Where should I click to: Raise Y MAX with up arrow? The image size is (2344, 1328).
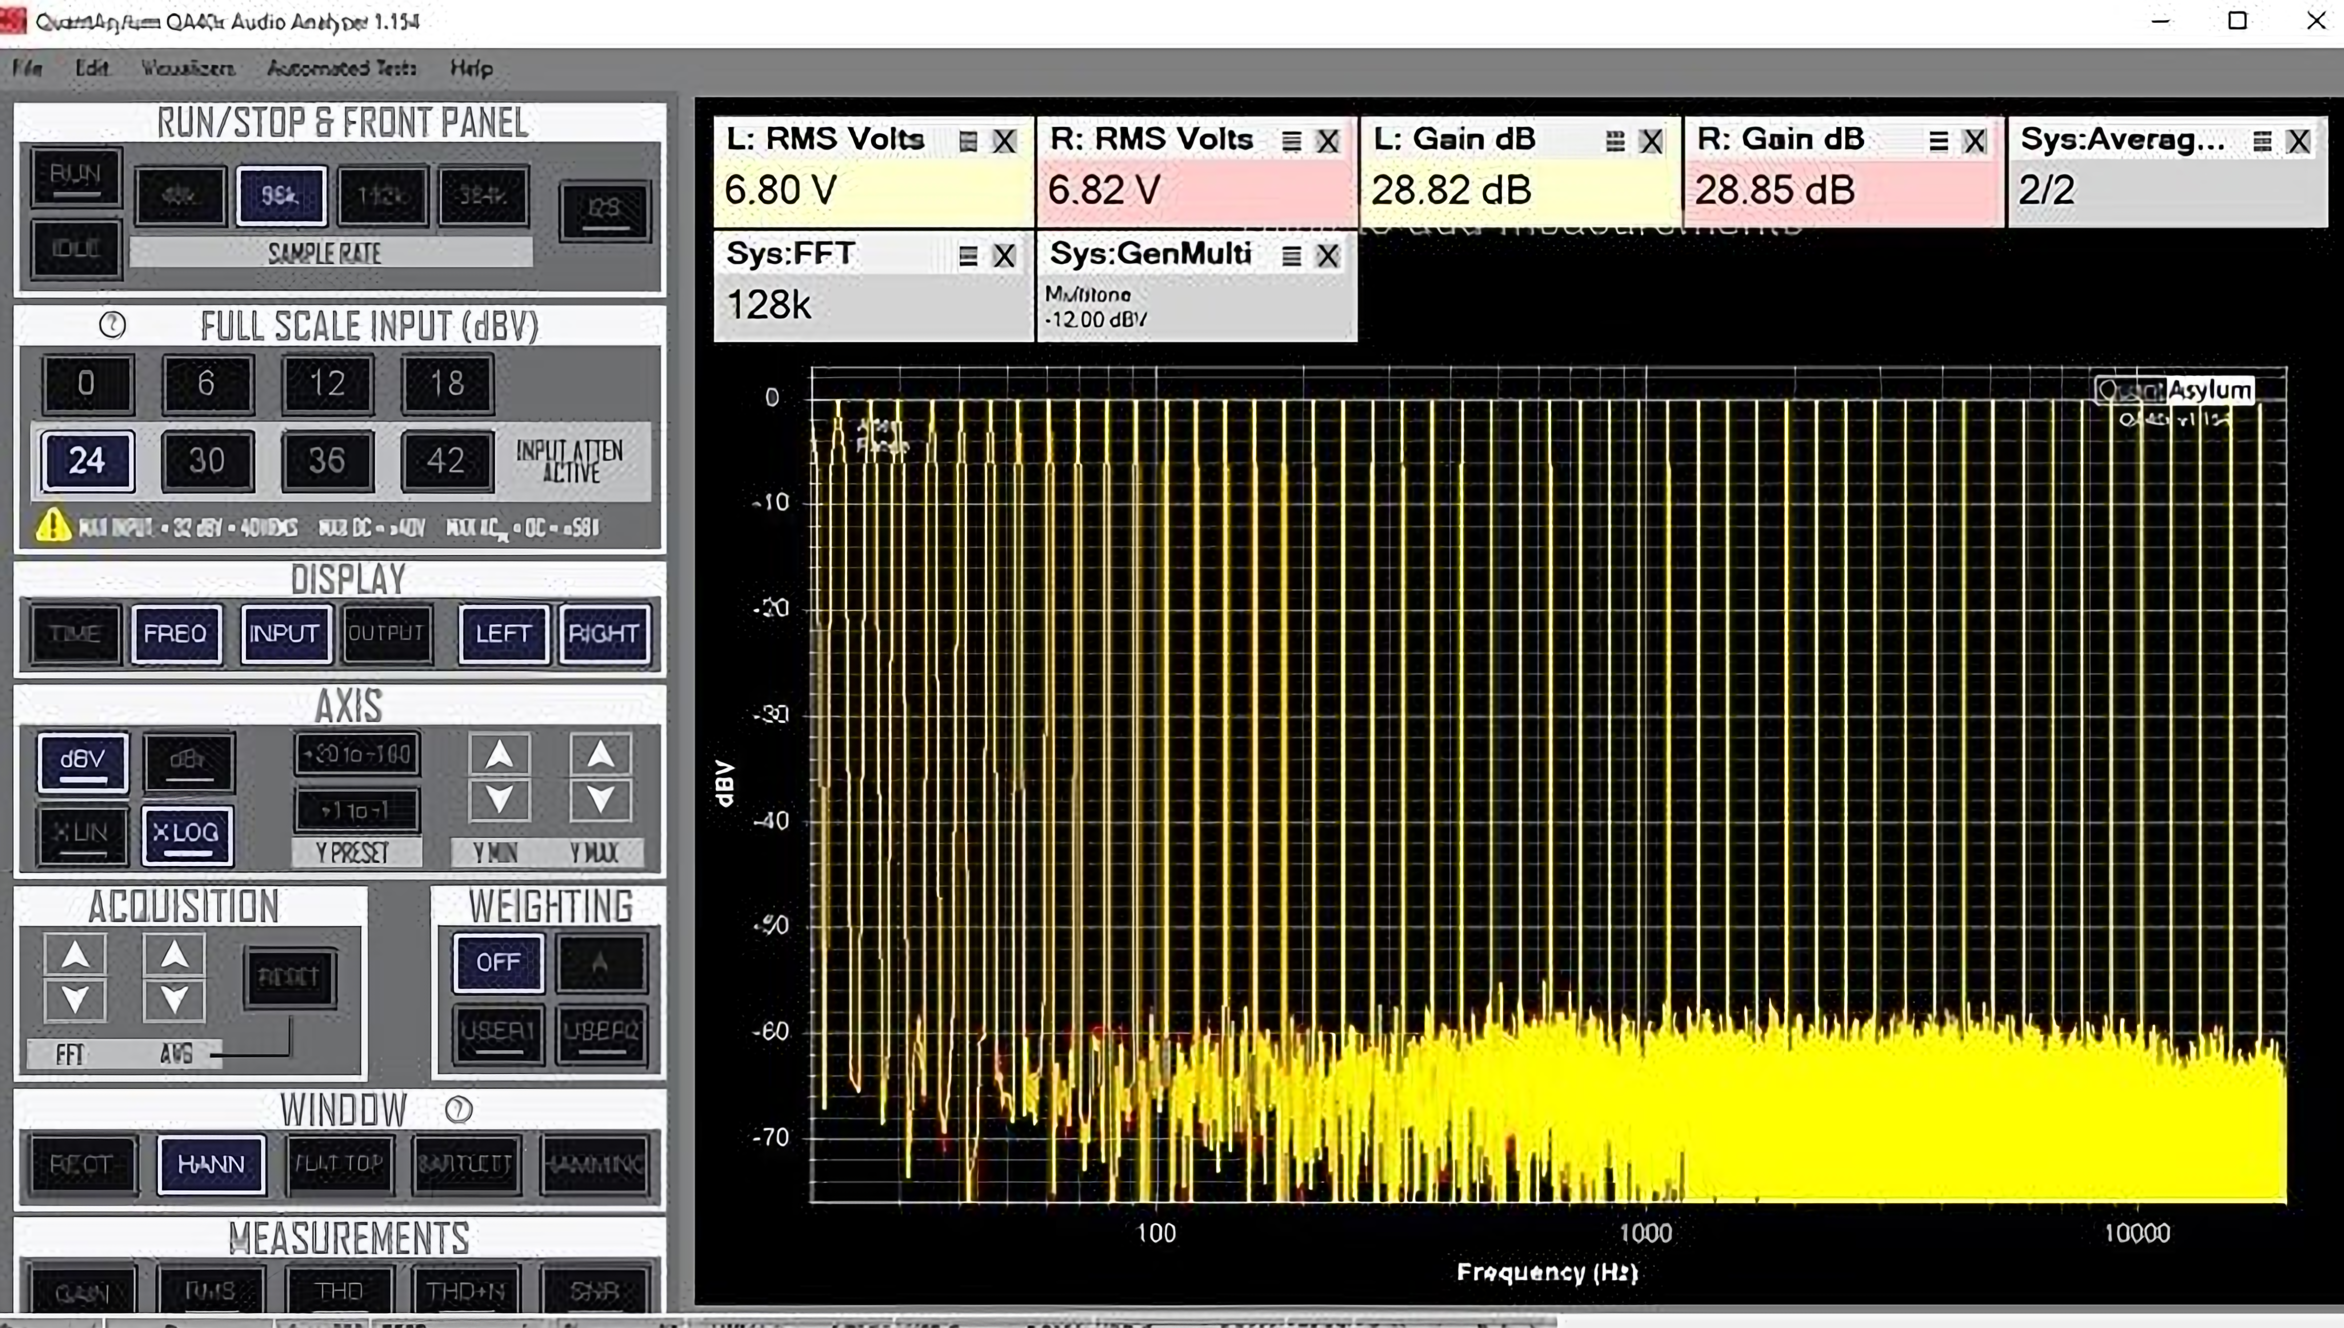[600, 754]
